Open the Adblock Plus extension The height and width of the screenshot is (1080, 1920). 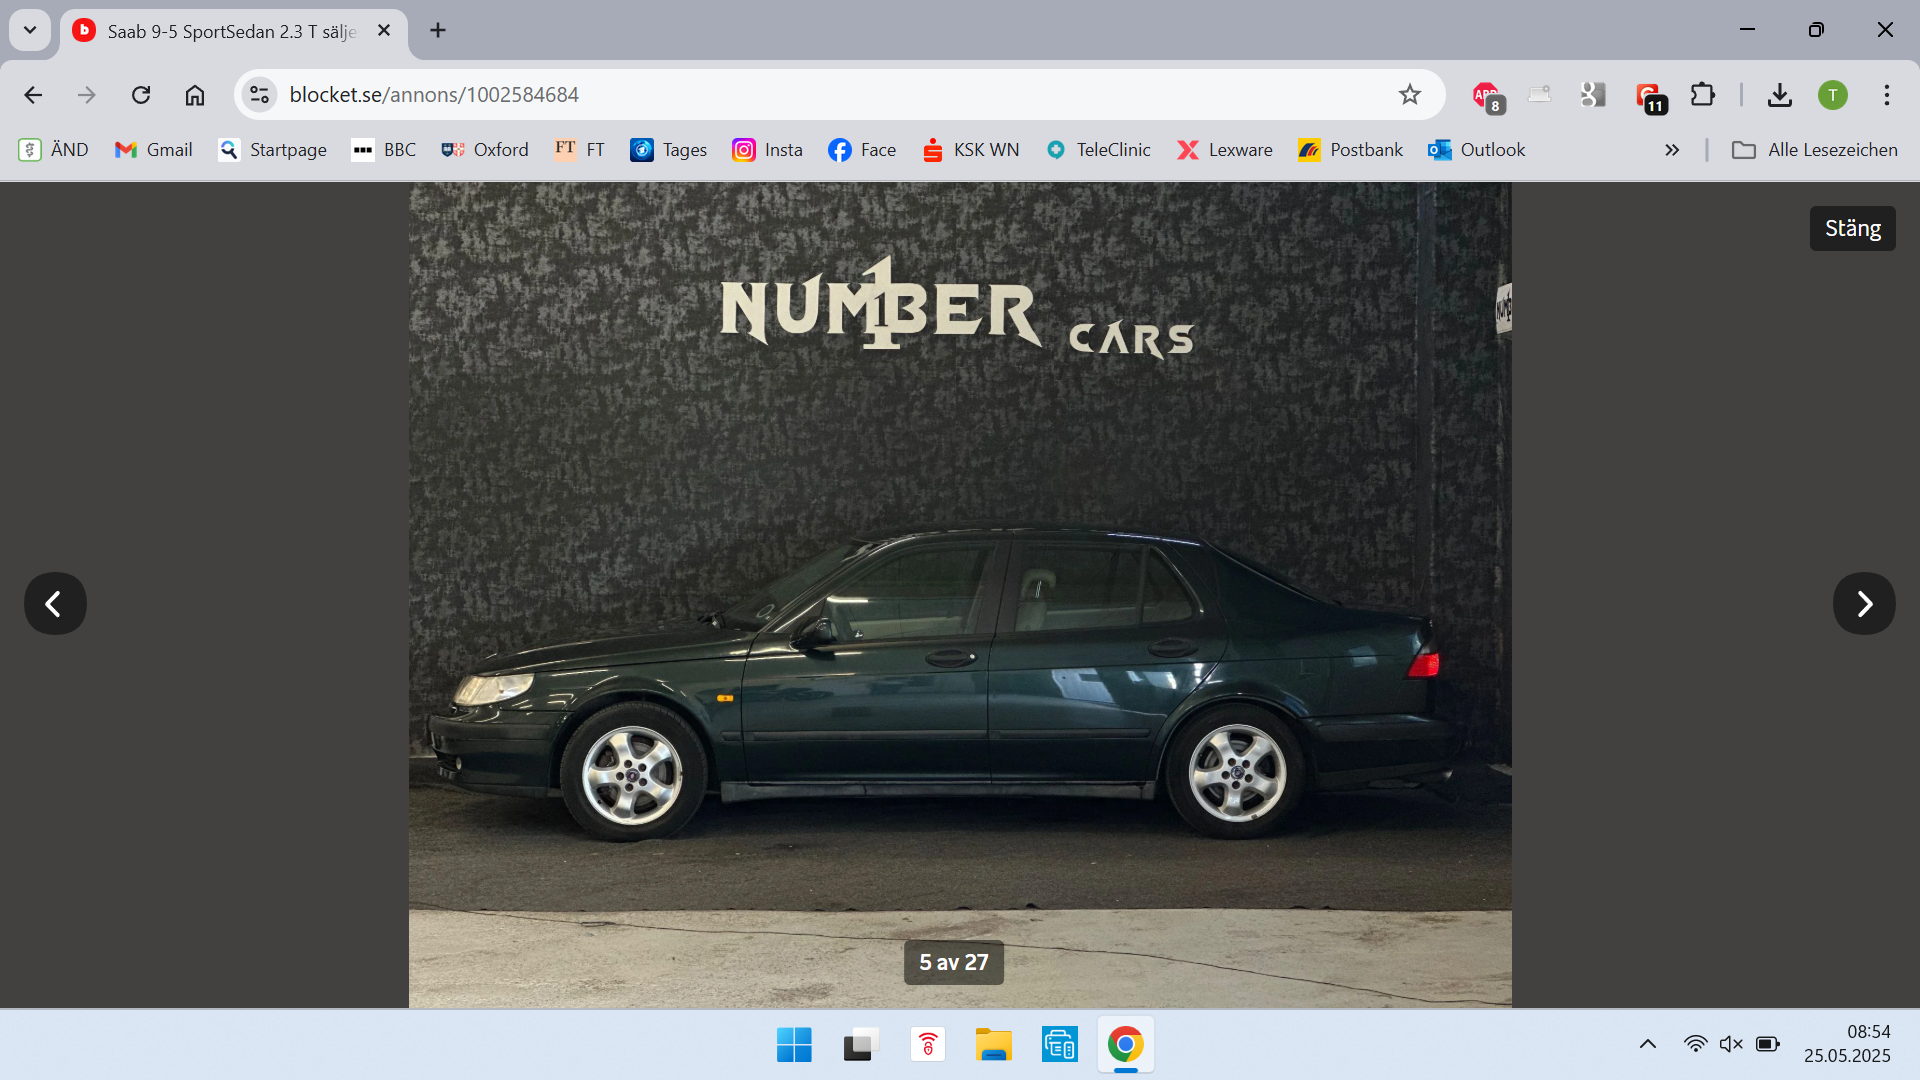coord(1487,96)
